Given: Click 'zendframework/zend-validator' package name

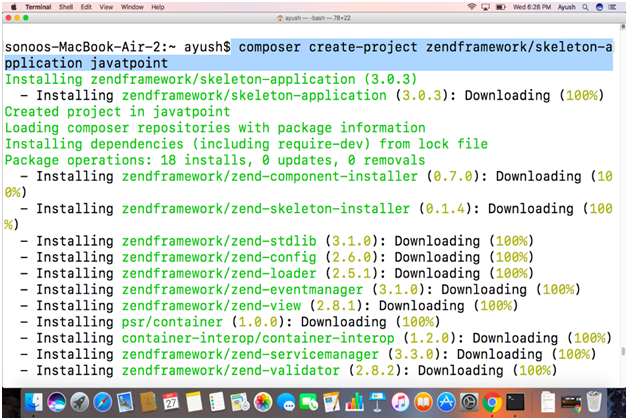Looking at the screenshot, I should pos(231,370).
